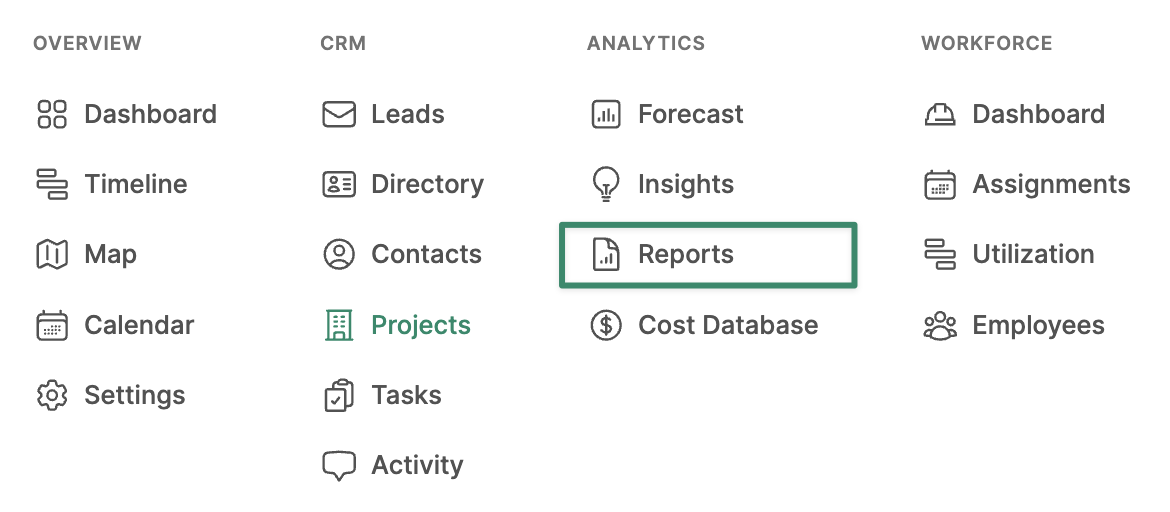This screenshot has width=1170, height=512.
Task: Select the Employees people icon
Action: point(939,325)
